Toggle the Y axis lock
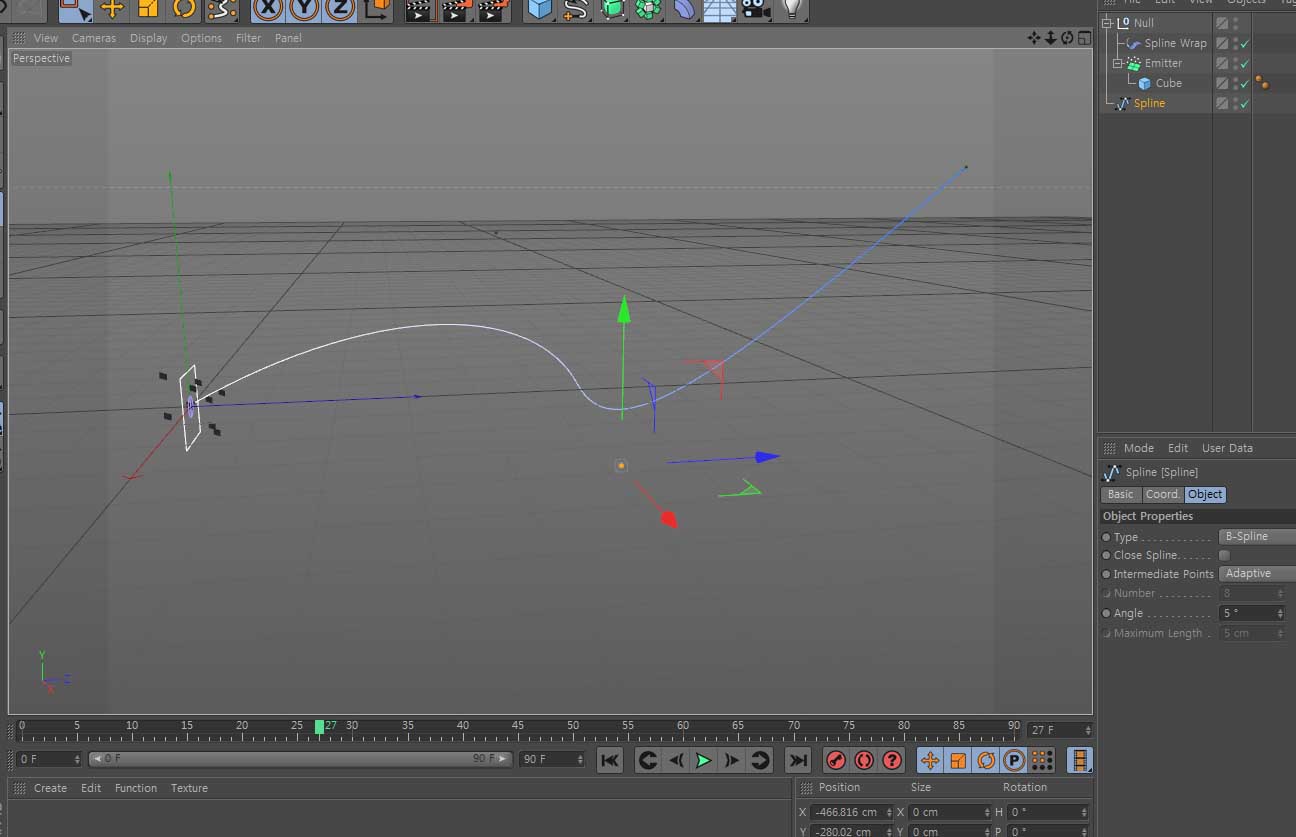The image size is (1296, 837). pos(304,9)
